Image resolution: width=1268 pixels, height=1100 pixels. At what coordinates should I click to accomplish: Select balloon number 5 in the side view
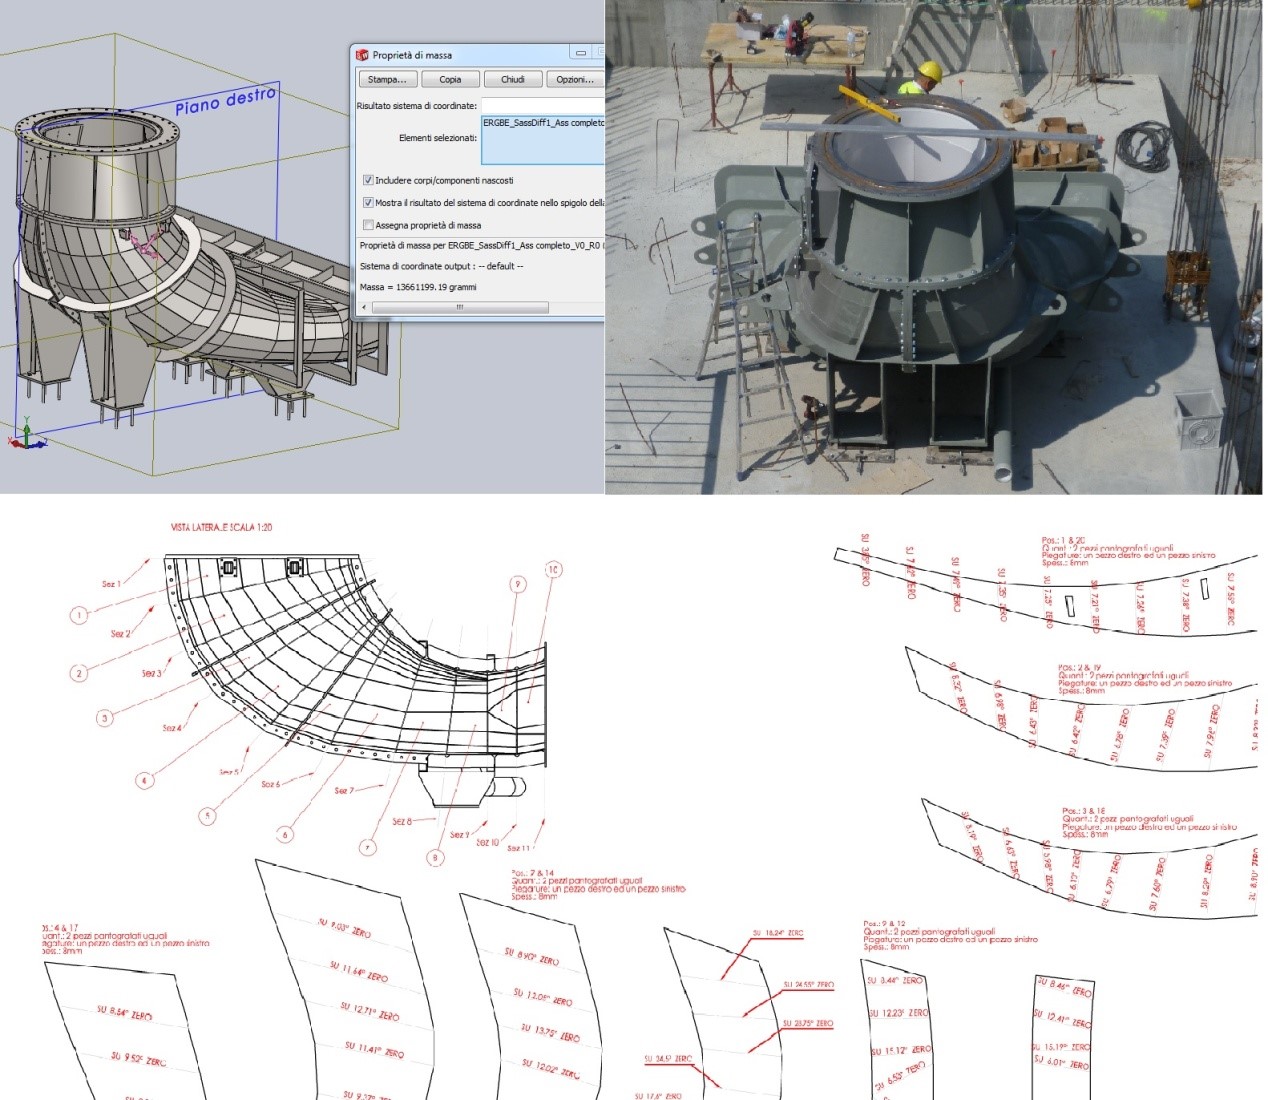(208, 815)
